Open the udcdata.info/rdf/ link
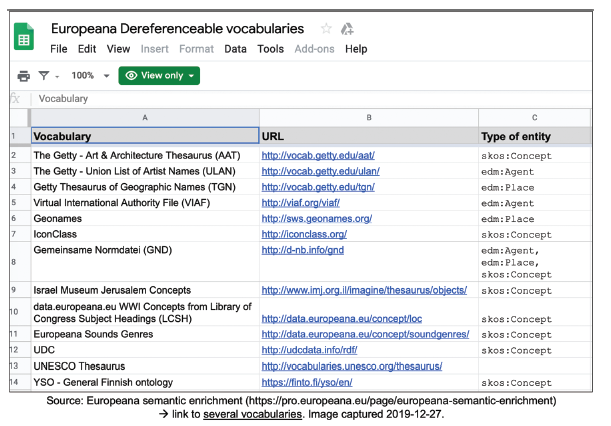Screen dimensions: 611x426 309,350
